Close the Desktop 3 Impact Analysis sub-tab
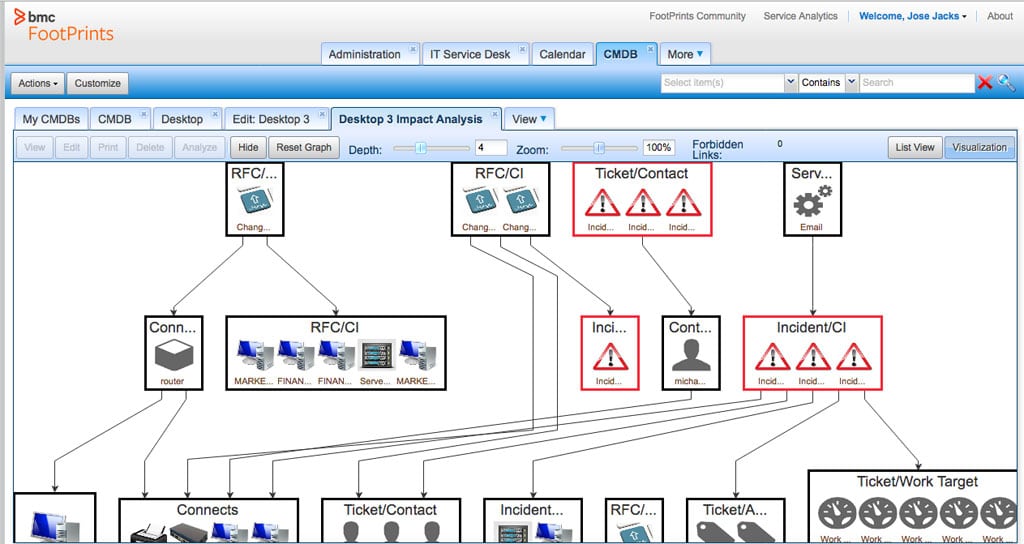 click(x=494, y=114)
